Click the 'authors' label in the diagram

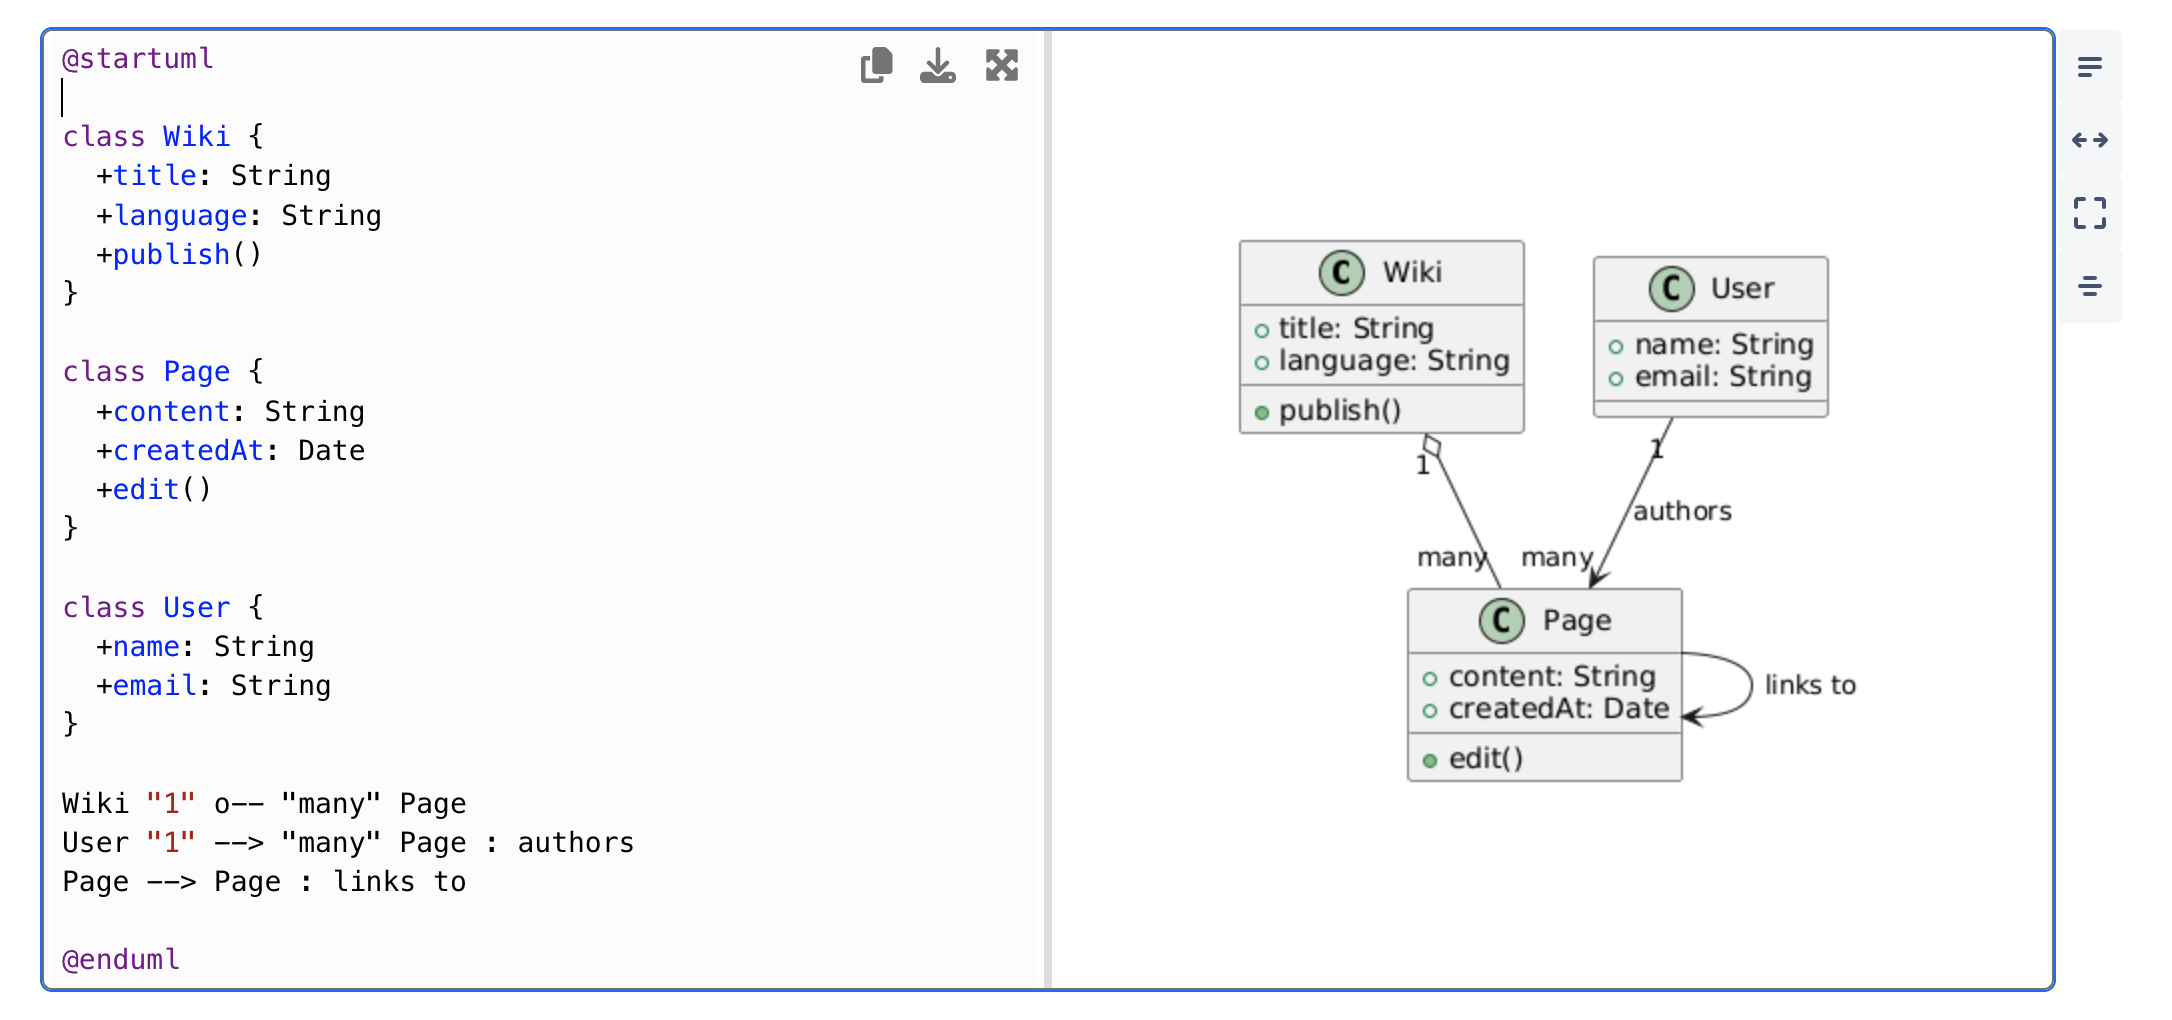pos(1682,511)
